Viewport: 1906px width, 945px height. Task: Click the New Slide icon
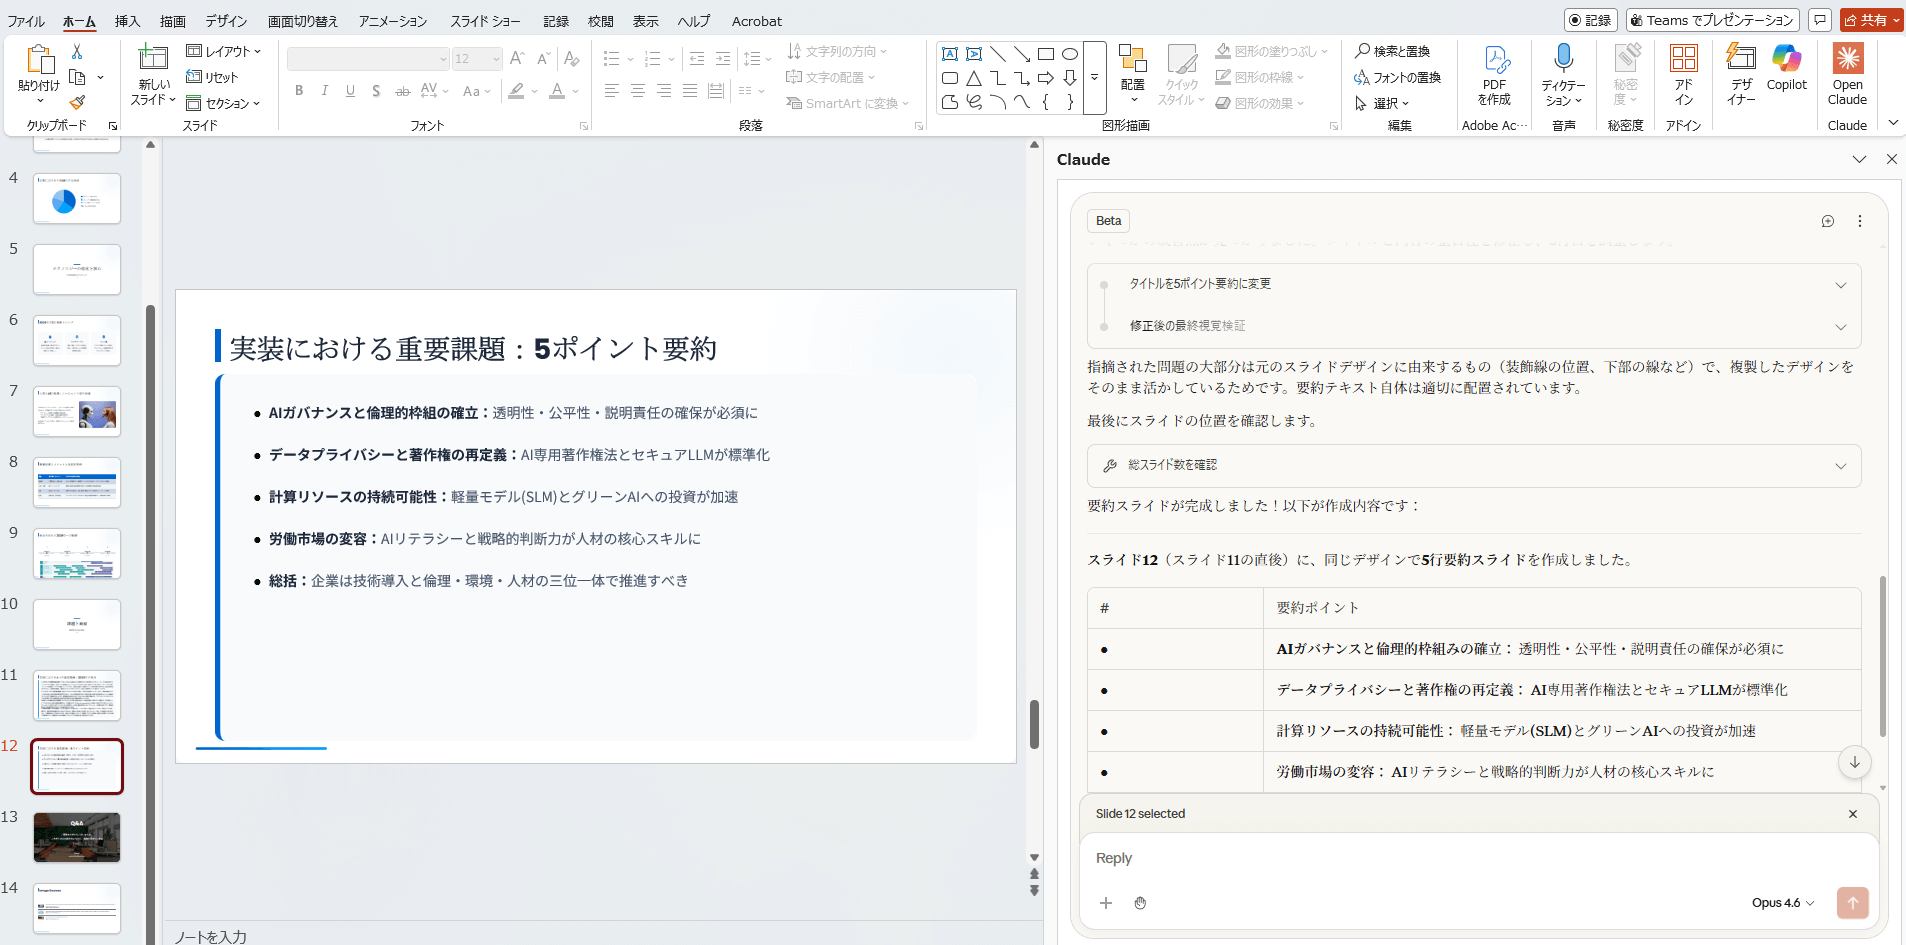point(153,59)
